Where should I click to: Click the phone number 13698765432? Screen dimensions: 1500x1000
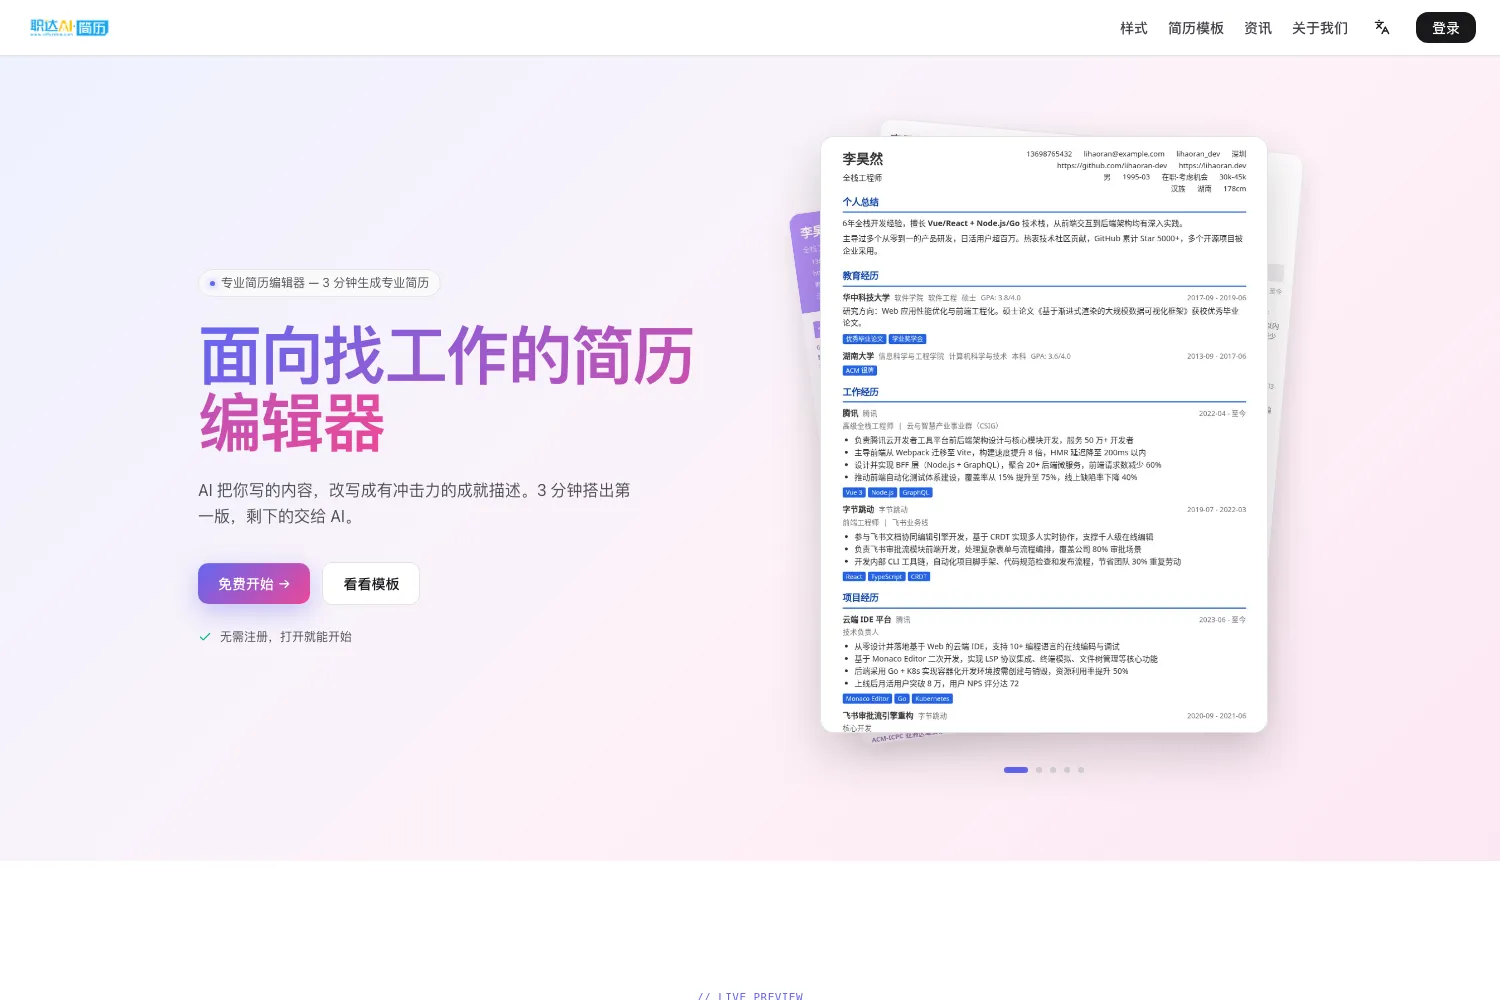pyautogui.click(x=1049, y=154)
